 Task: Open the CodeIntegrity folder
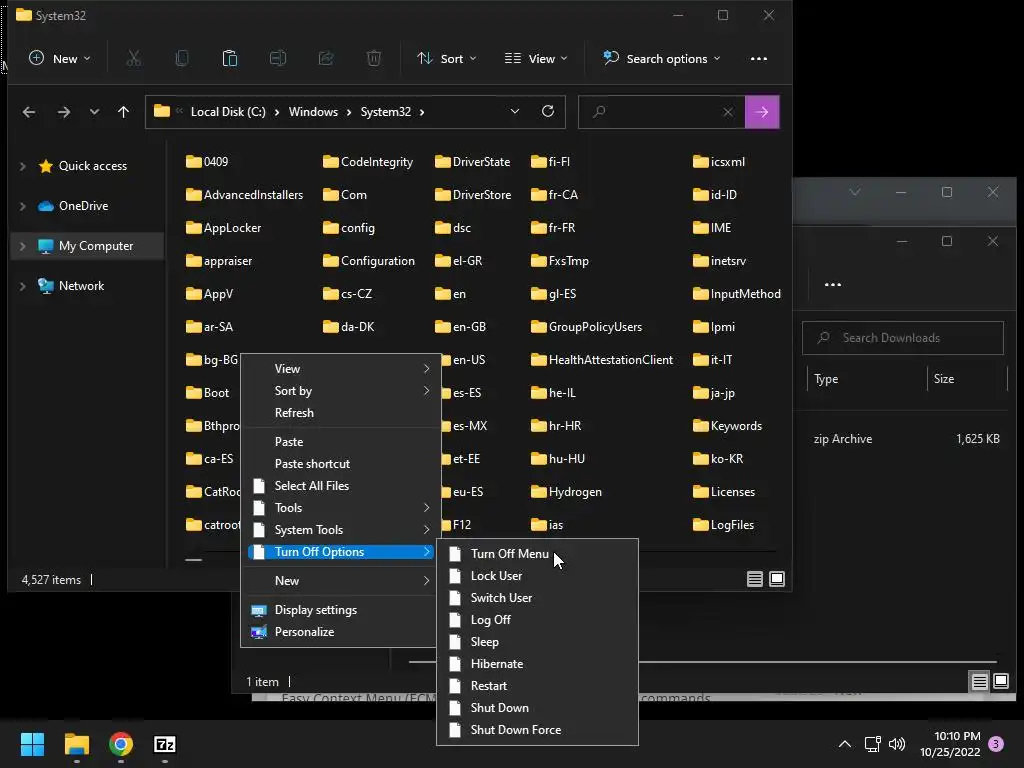368,162
